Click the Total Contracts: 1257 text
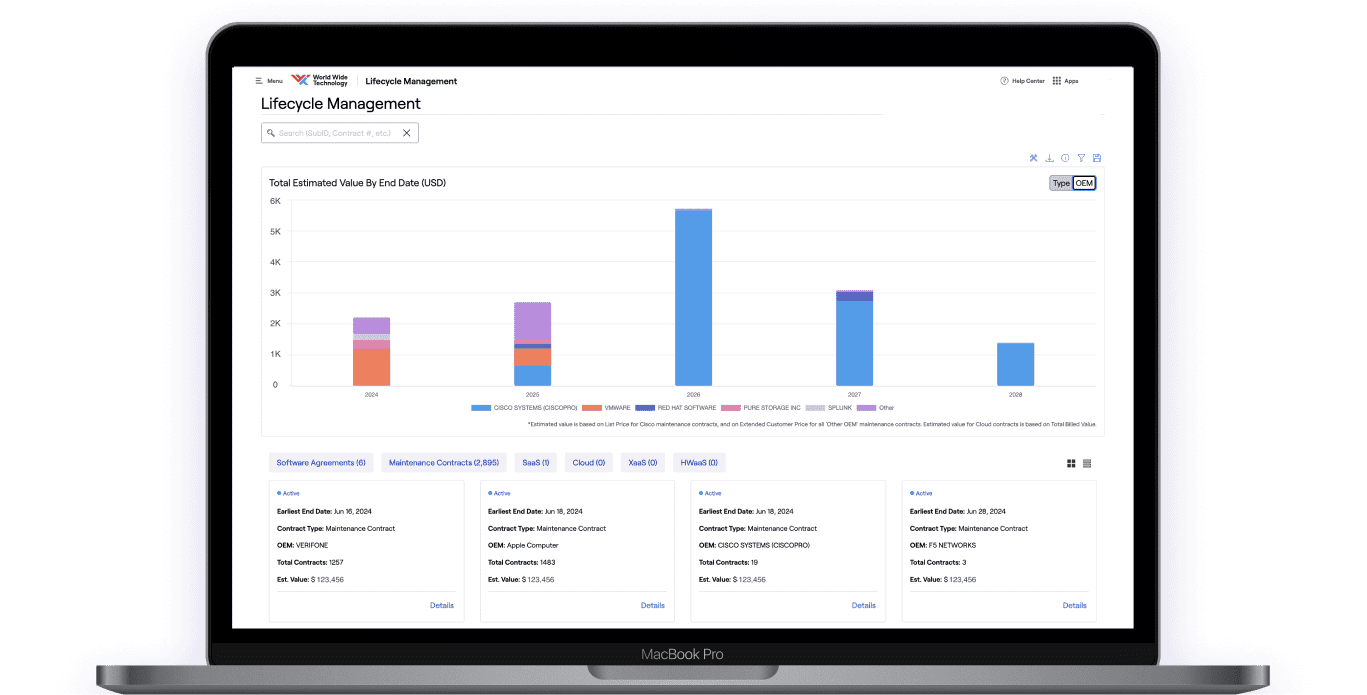The height and width of the screenshot is (695, 1367). (x=310, y=562)
